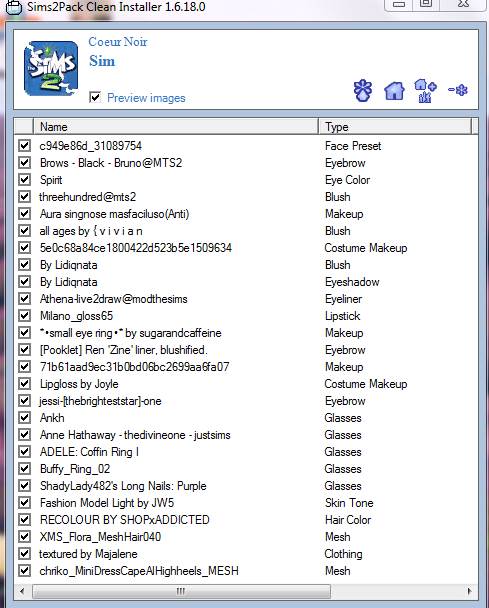
Task: Uncheck the Spirit eye color item
Action: 24,180
